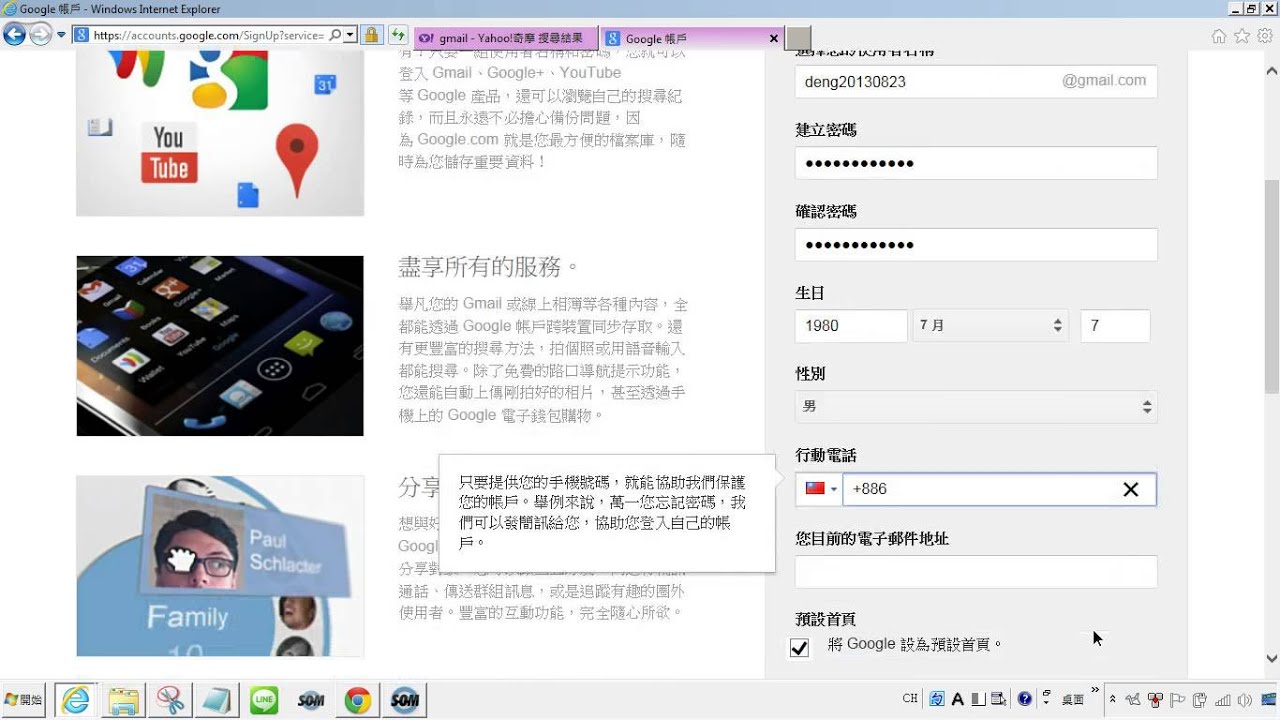The height and width of the screenshot is (720, 1280).
Task: Click the birth day field showing 7
Action: (x=1115, y=326)
